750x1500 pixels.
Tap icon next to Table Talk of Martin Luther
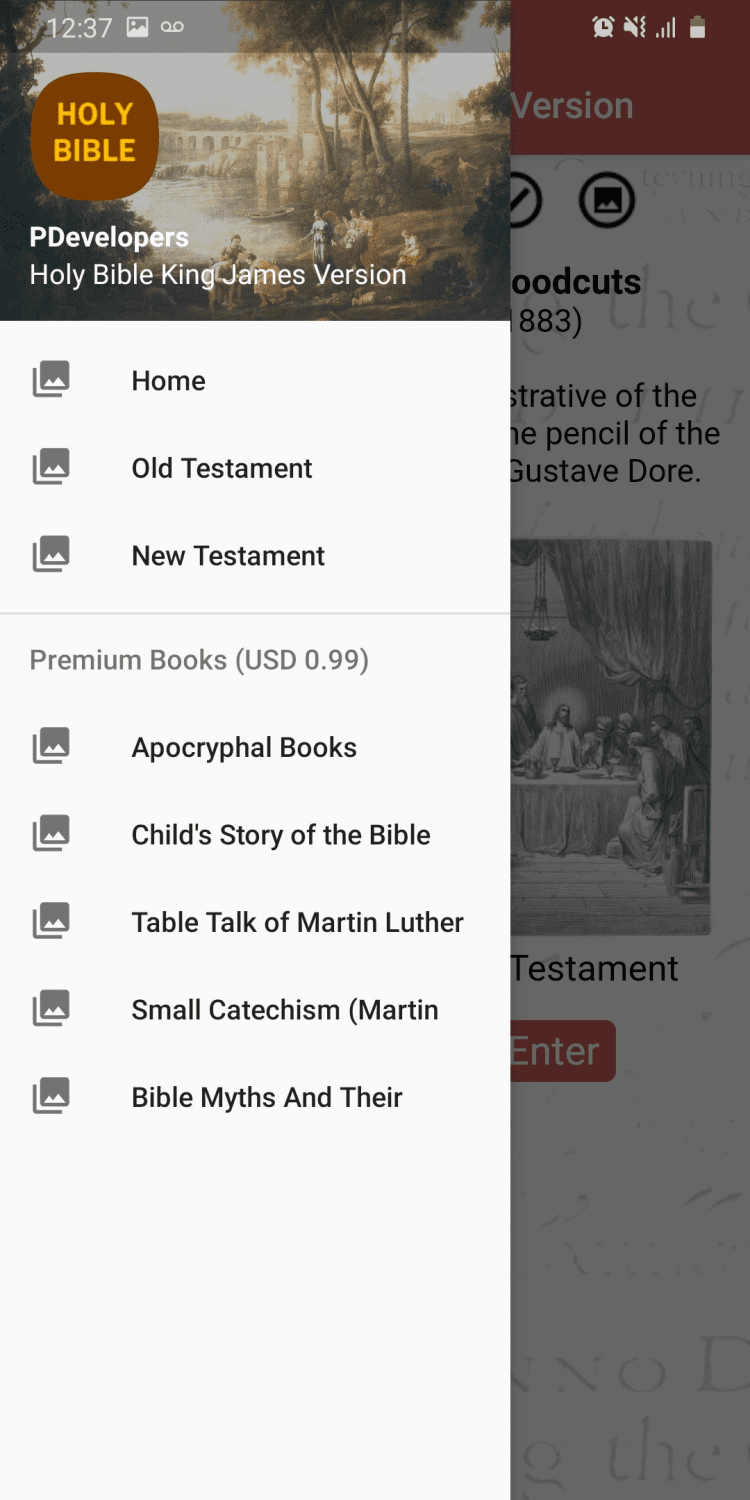tap(51, 922)
